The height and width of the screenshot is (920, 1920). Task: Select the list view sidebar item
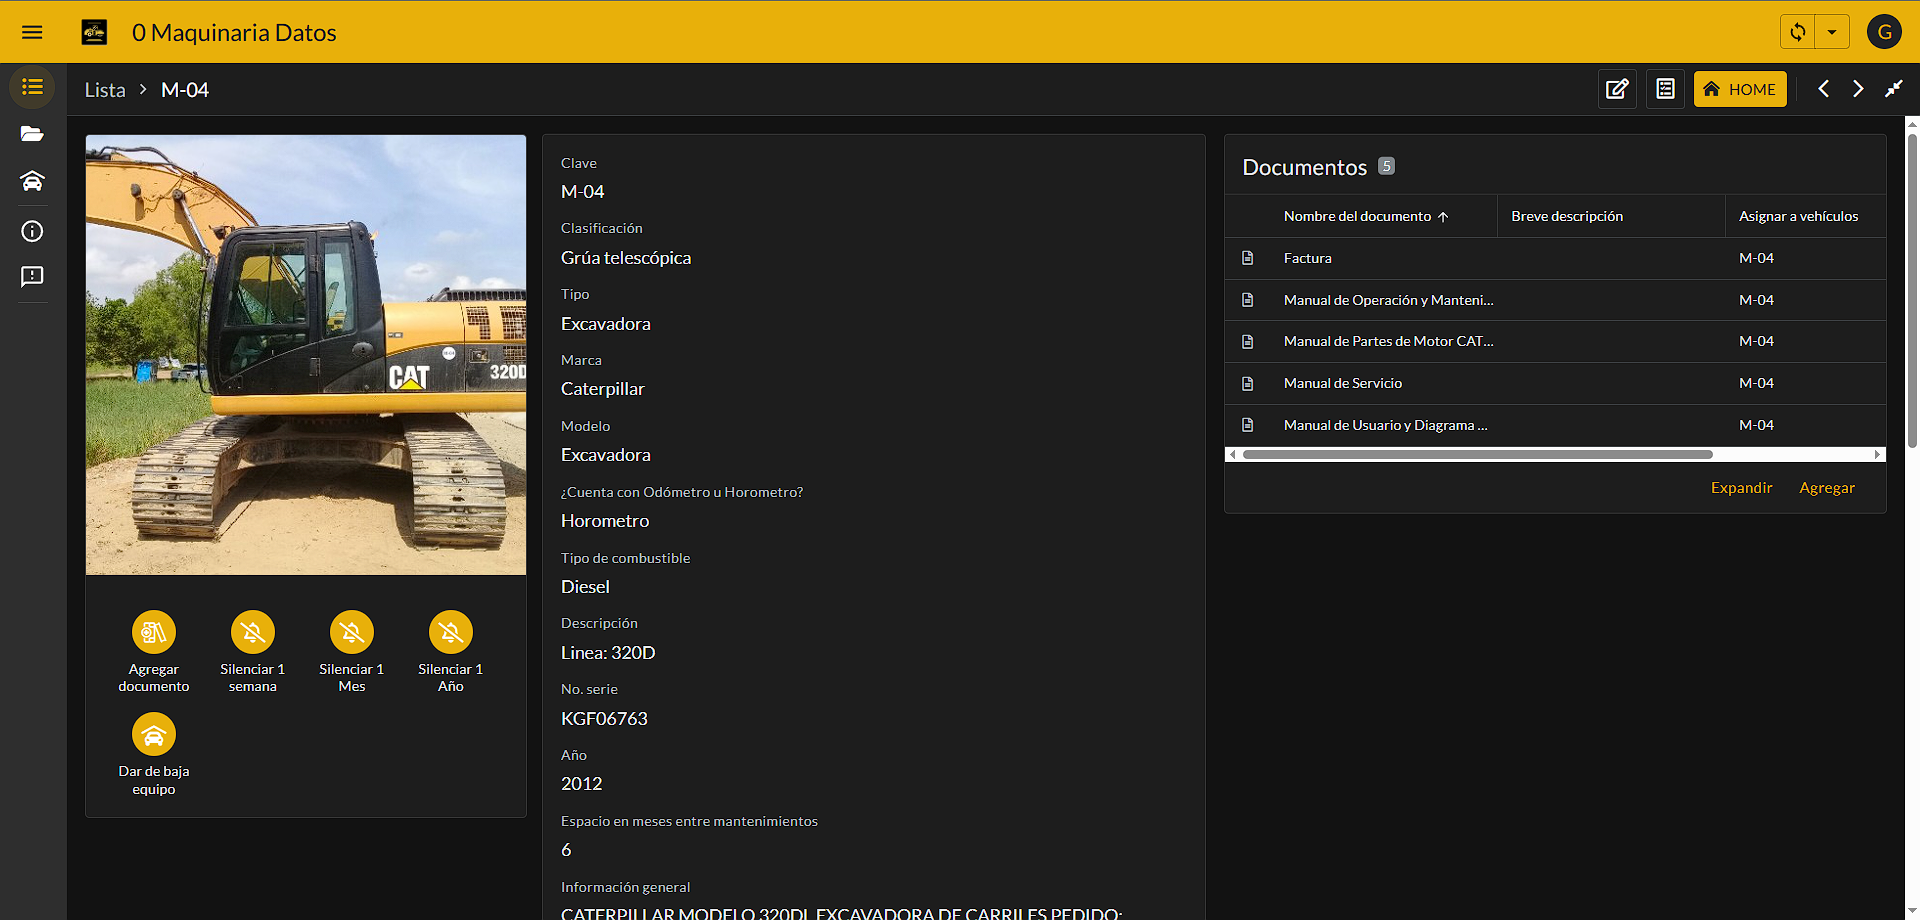32,87
